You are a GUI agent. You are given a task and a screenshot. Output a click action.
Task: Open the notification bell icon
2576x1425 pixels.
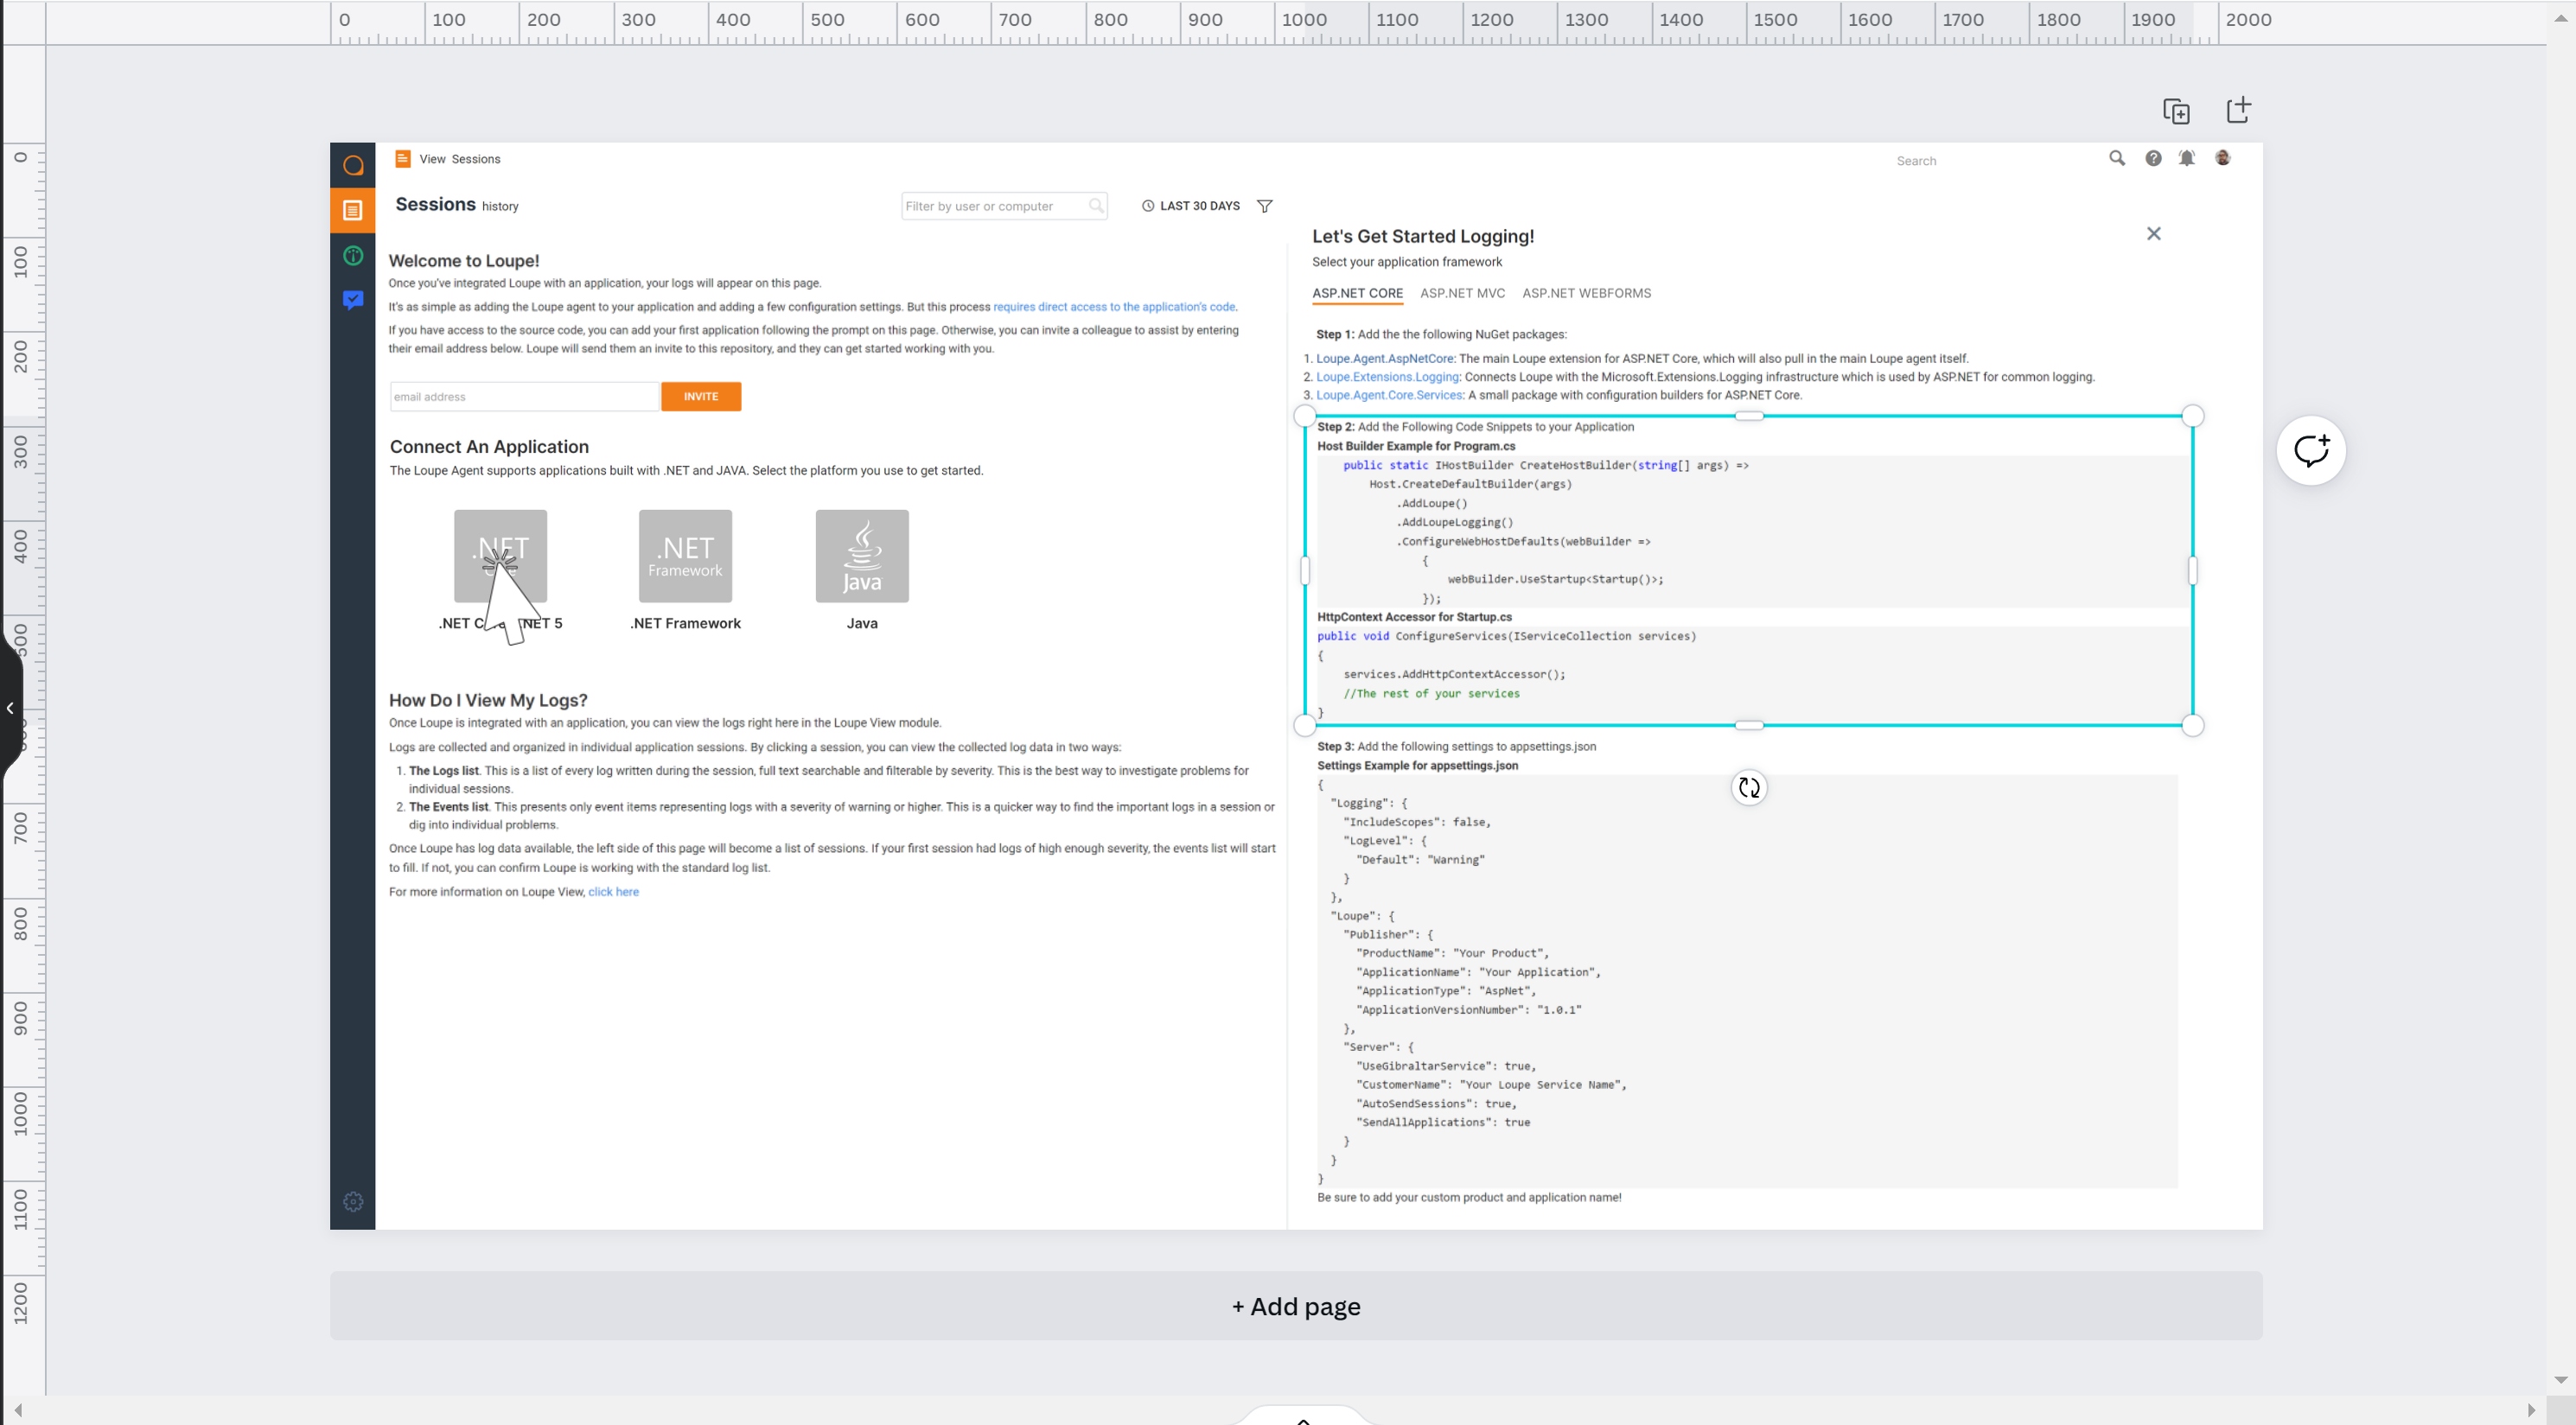(x=2187, y=158)
